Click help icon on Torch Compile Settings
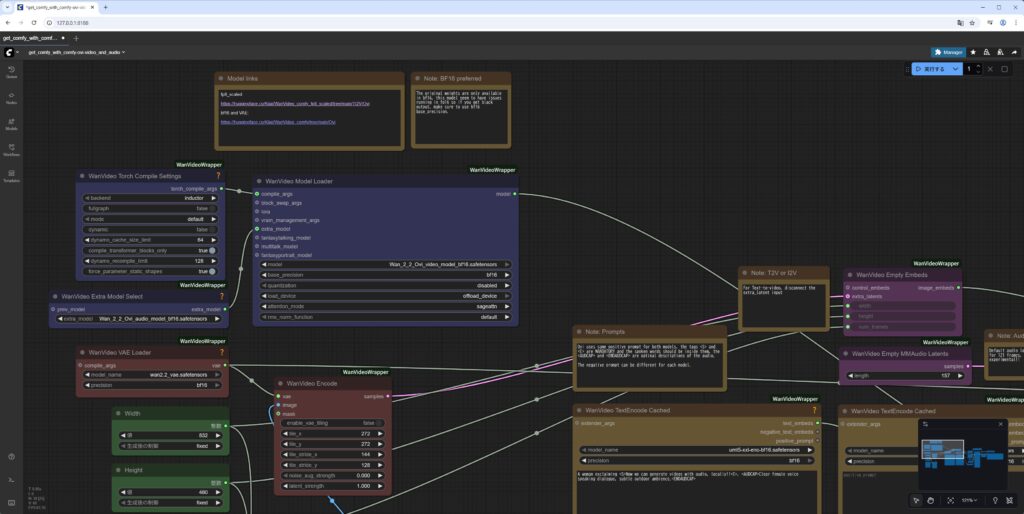 pos(218,176)
